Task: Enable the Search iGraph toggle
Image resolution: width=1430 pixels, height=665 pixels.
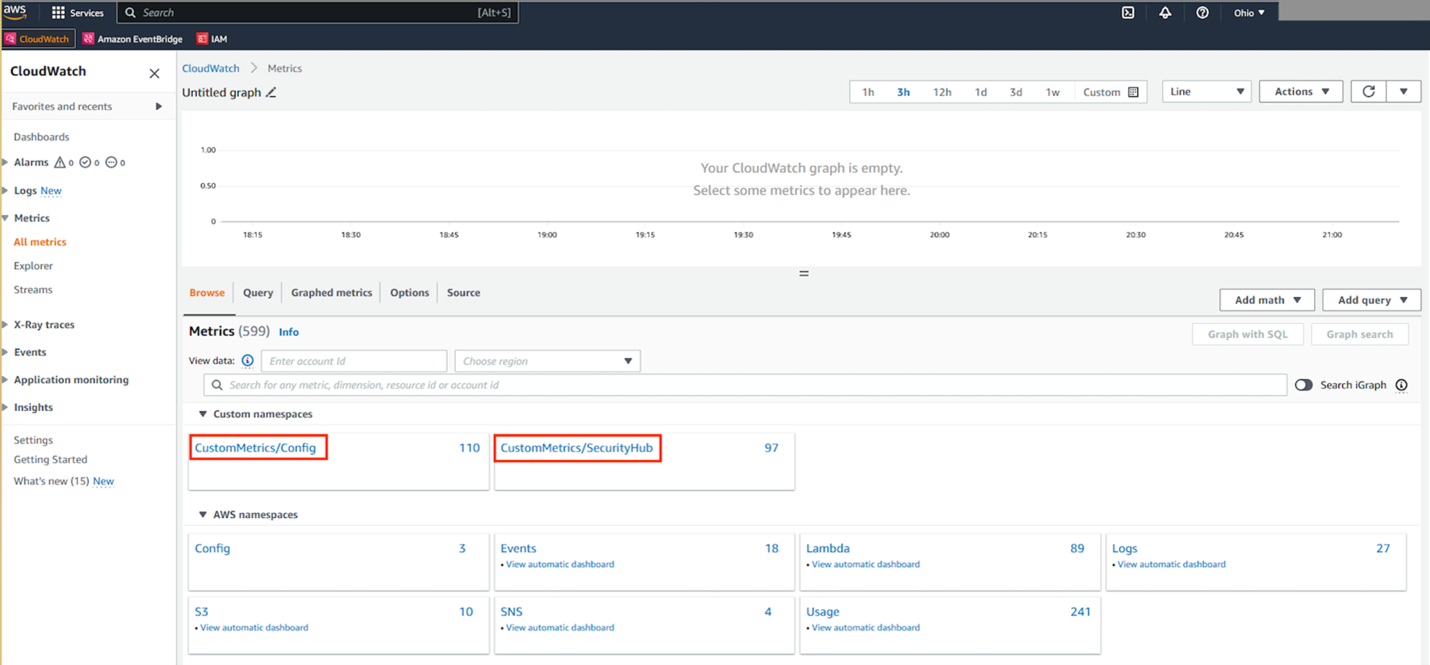Action: 1303,384
